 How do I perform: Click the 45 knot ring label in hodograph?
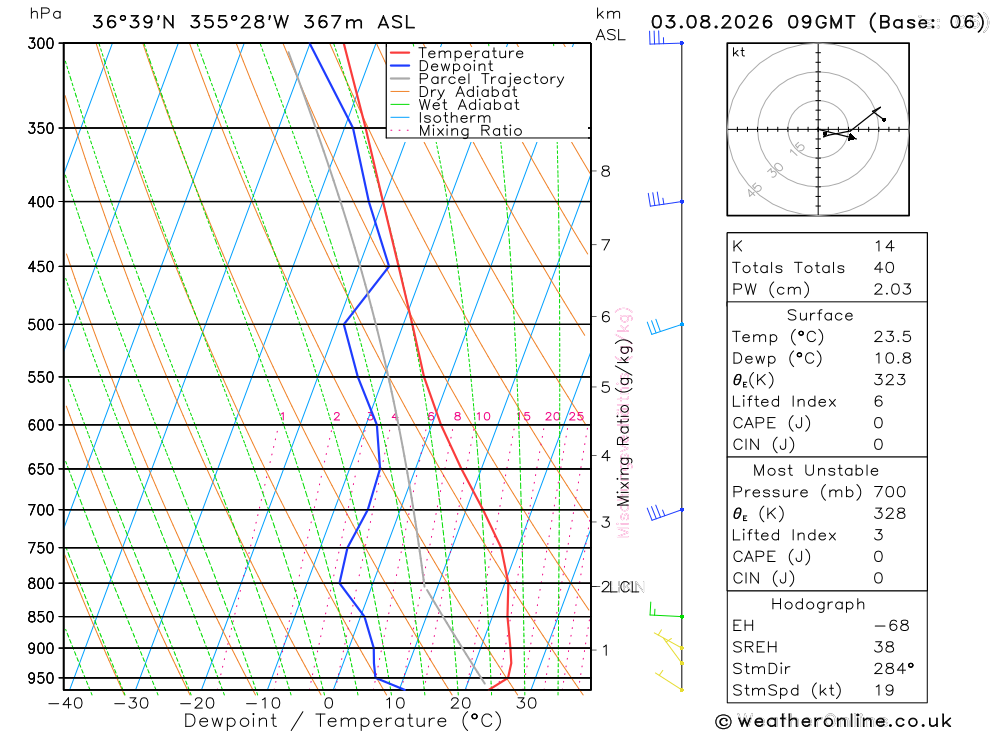(x=754, y=190)
